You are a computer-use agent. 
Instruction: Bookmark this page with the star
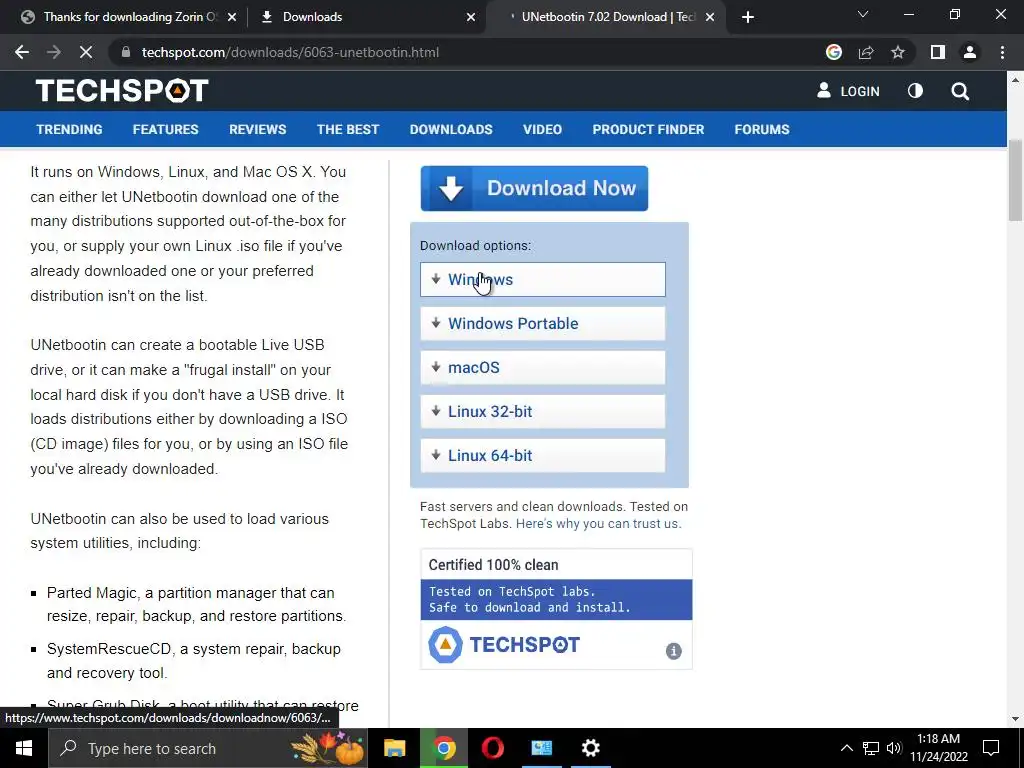pos(898,52)
